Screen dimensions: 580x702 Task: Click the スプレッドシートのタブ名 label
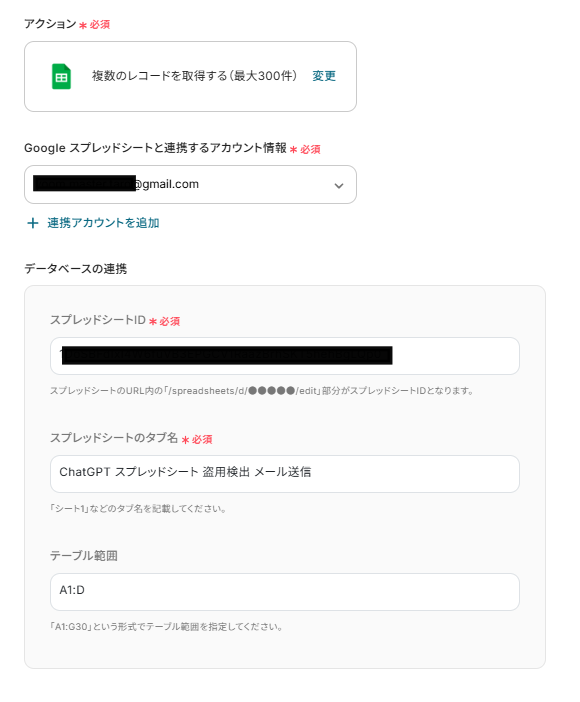114,438
